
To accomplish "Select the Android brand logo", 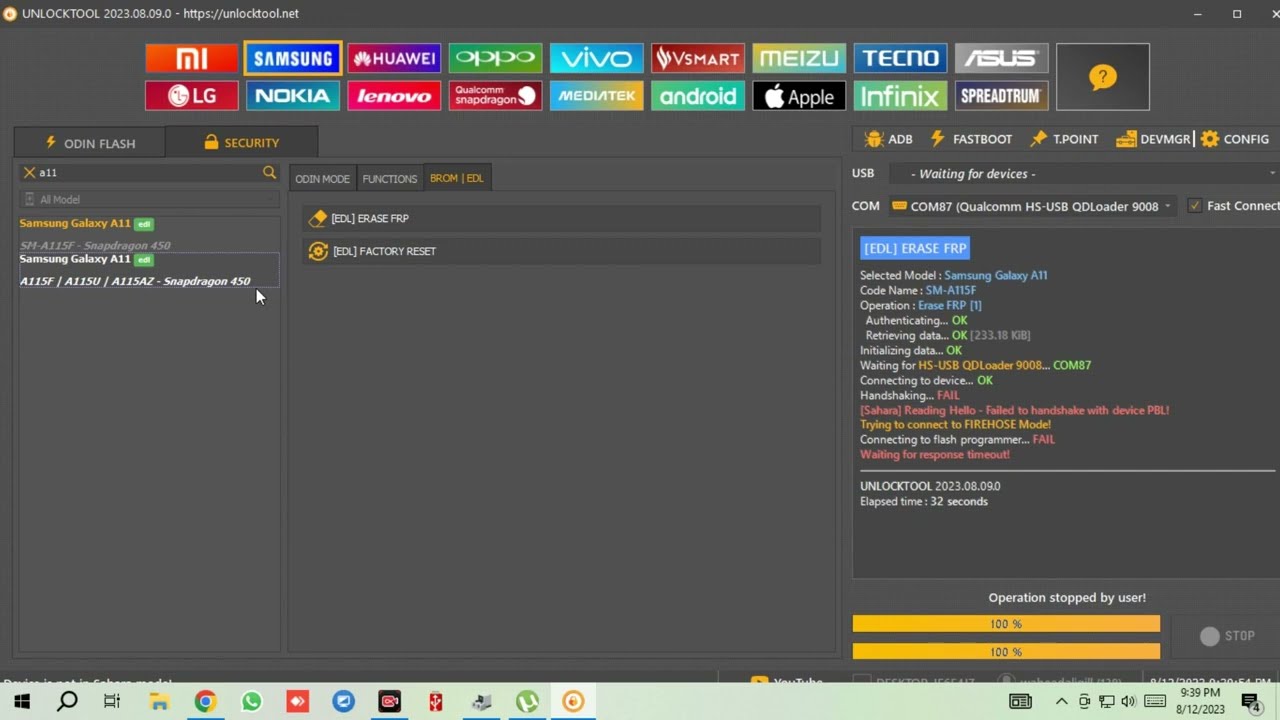I will point(697,96).
